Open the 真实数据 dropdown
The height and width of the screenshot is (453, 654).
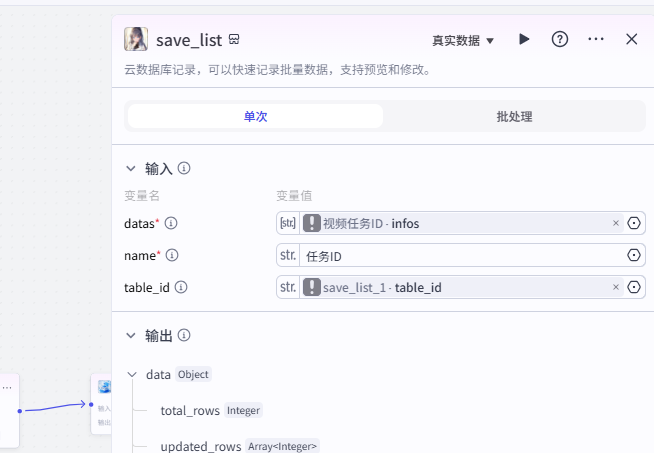point(463,40)
